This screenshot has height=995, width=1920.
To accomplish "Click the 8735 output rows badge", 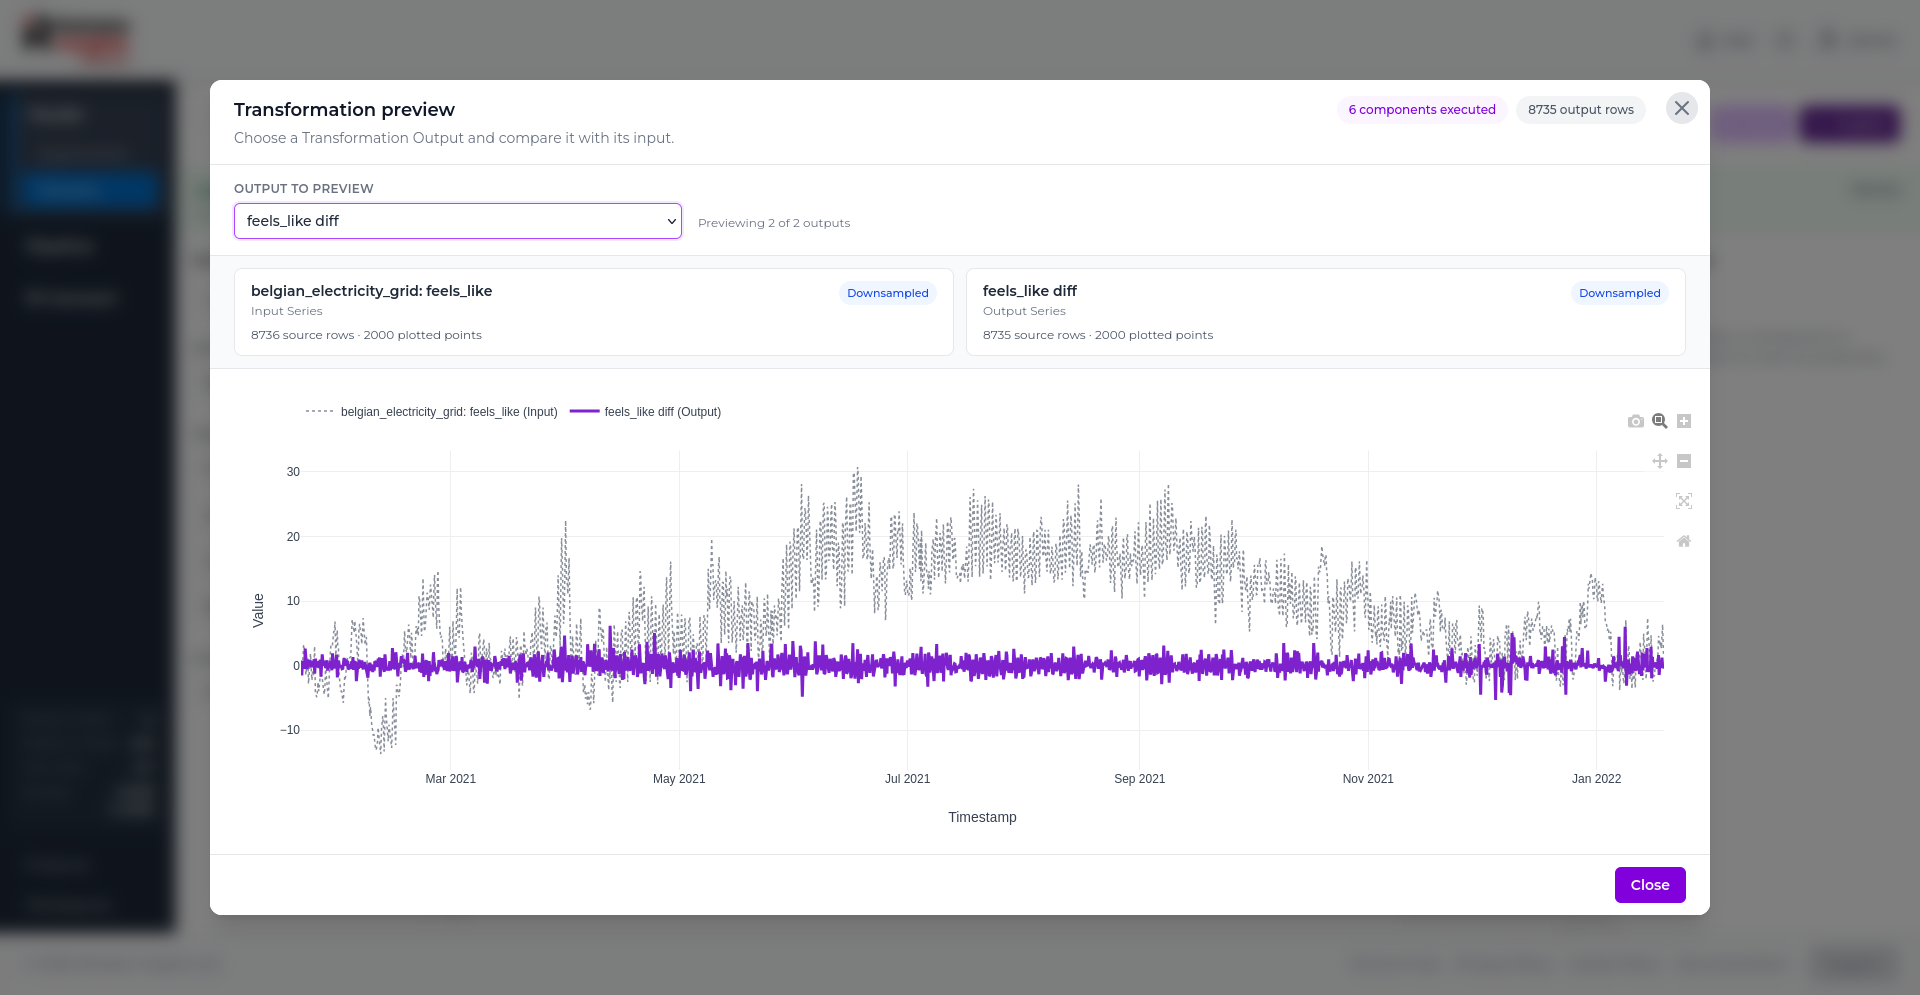I will pyautogui.click(x=1581, y=110).
